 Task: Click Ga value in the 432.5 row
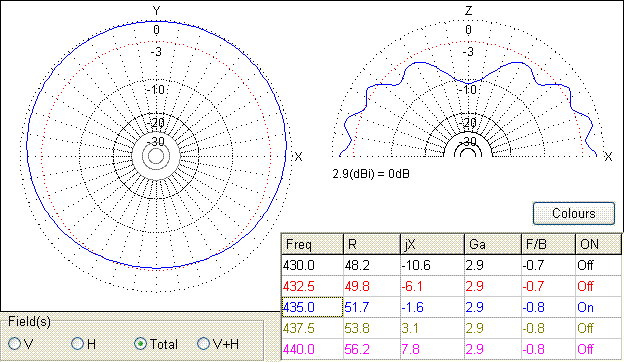[493, 286]
